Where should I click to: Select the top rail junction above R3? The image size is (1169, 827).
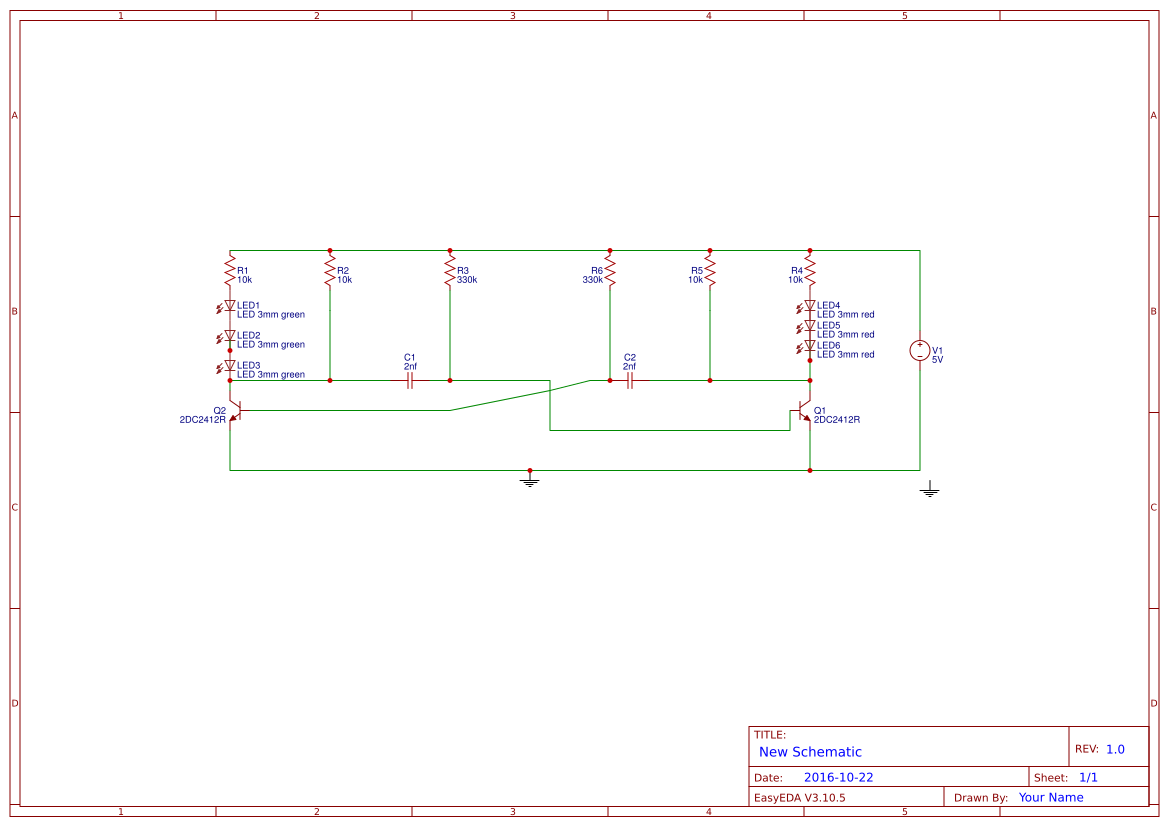click(x=450, y=251)
